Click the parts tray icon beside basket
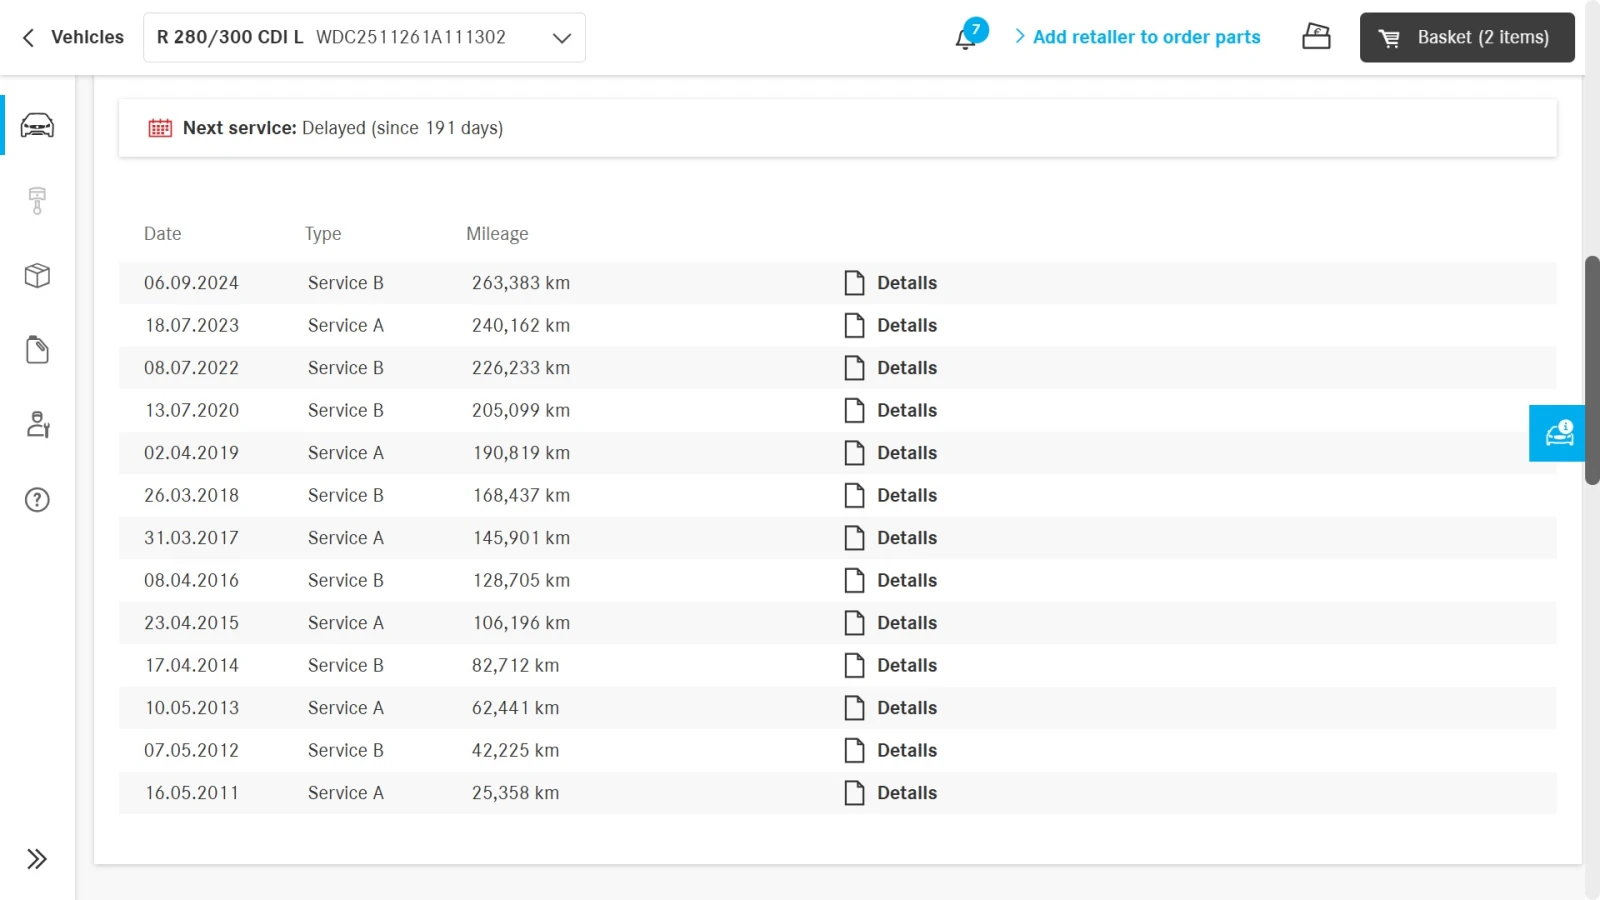1600x900 pixels. pyautogui.click(x=1316, y=37)
